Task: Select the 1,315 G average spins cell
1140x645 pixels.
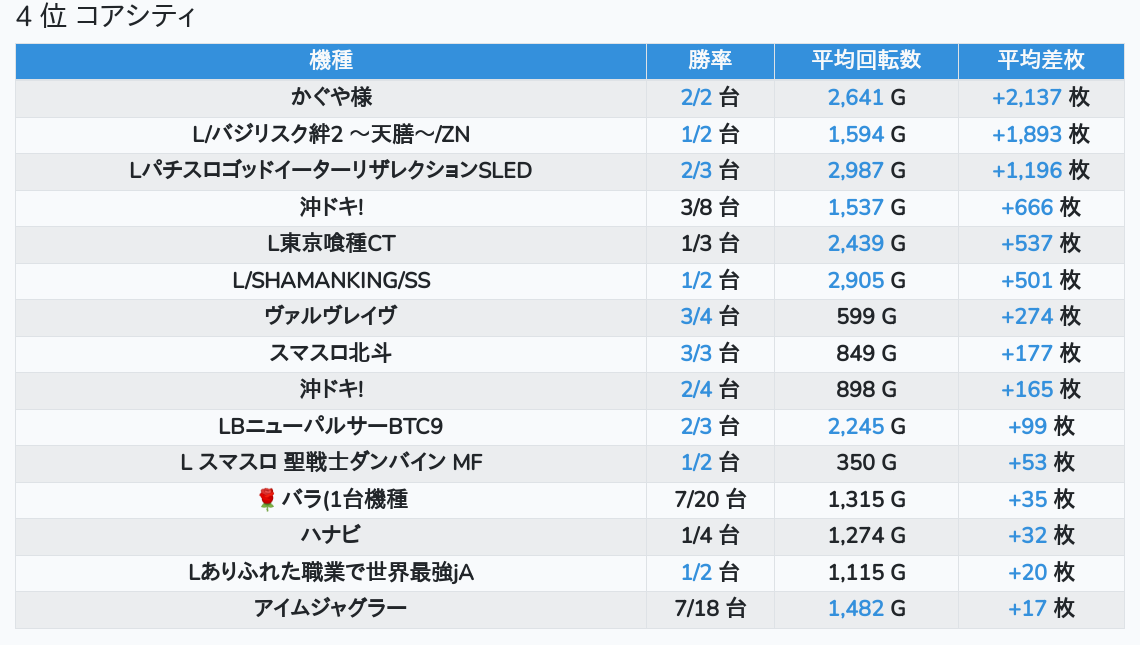Action: (866, 500)
